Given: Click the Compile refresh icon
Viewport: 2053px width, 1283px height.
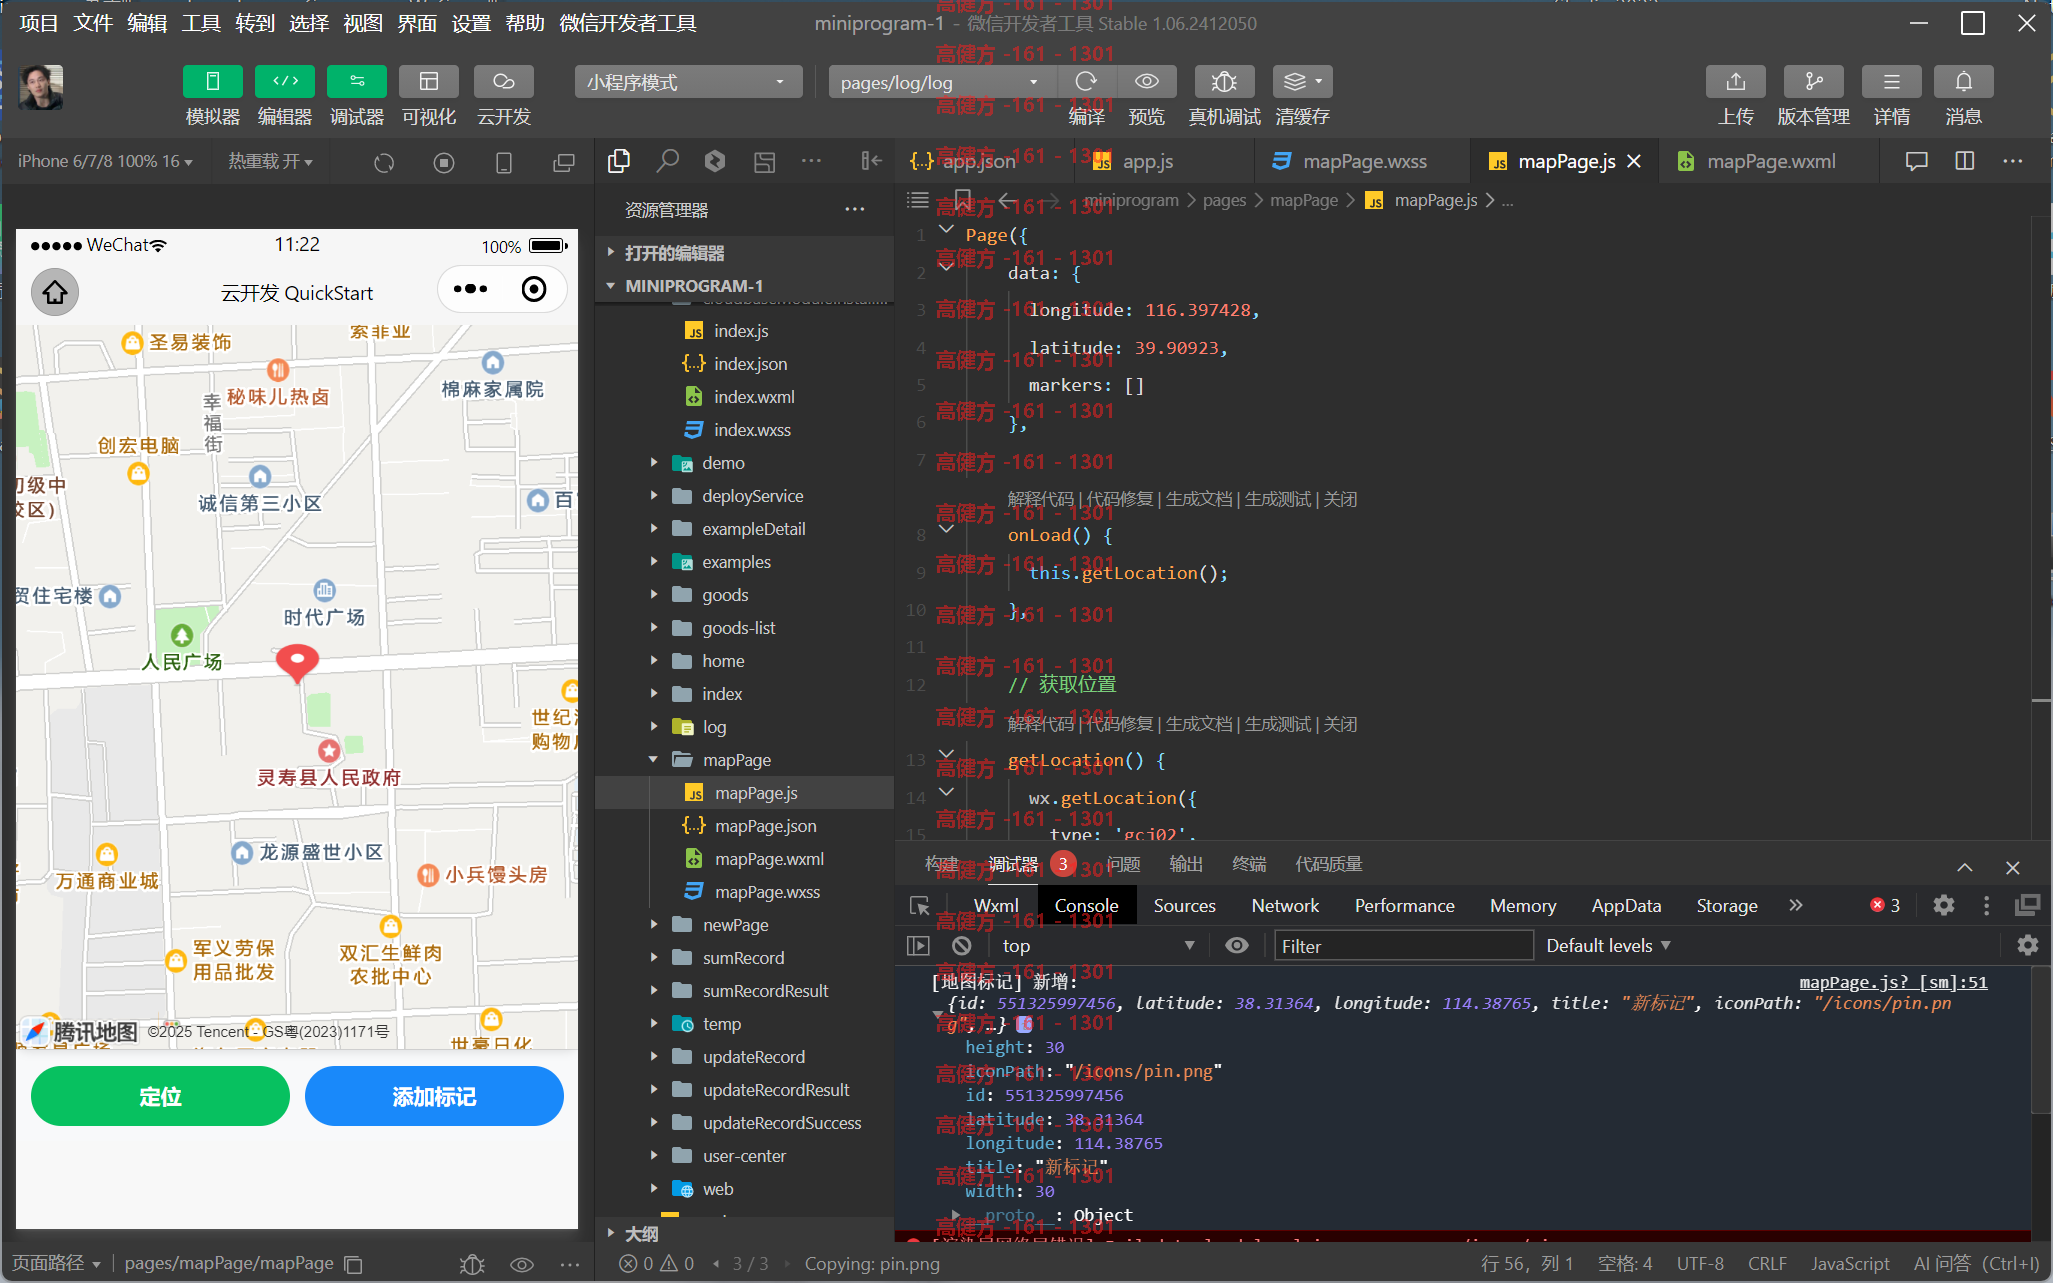Looking at the screenshot, I should click(x=1086, y=81).
